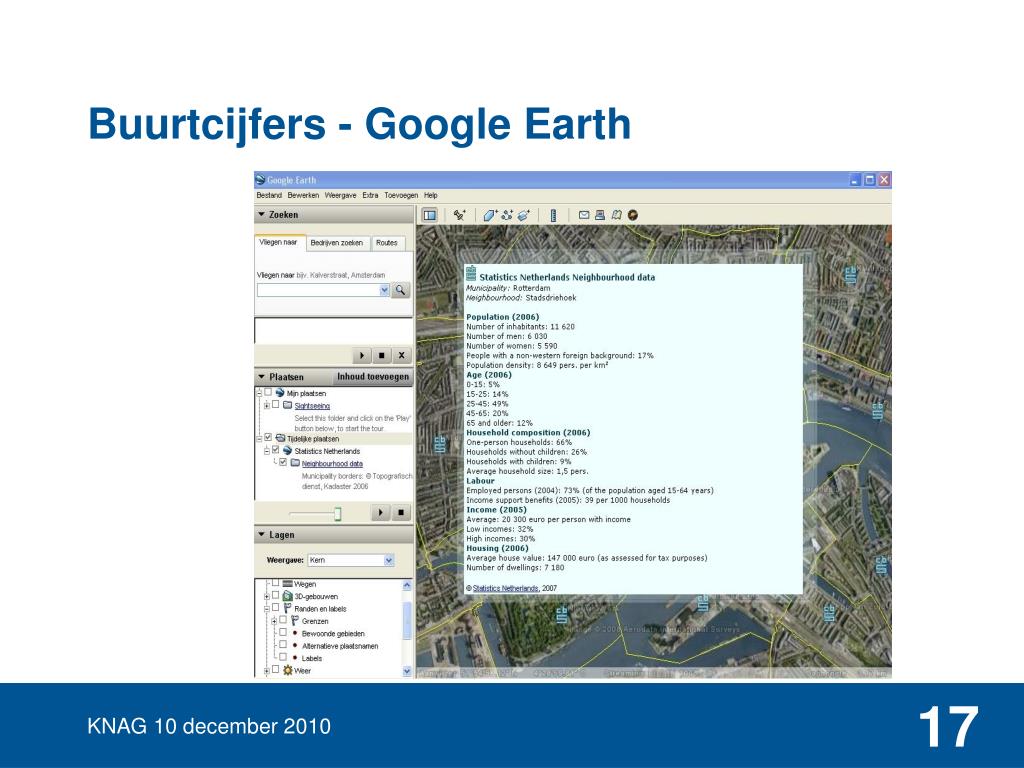
Task: Click in the Vliegen naar input field
Action: [x=318, y=290]
